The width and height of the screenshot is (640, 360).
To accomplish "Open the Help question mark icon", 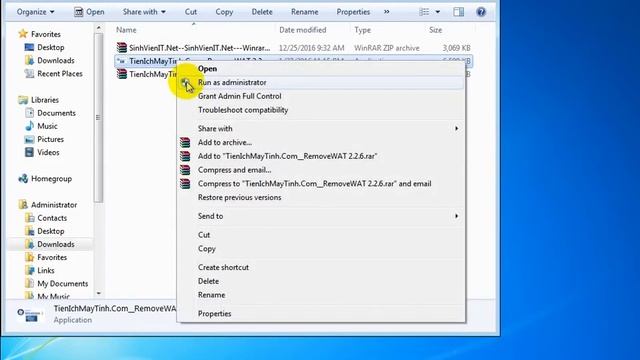I will tap(481, 12).
